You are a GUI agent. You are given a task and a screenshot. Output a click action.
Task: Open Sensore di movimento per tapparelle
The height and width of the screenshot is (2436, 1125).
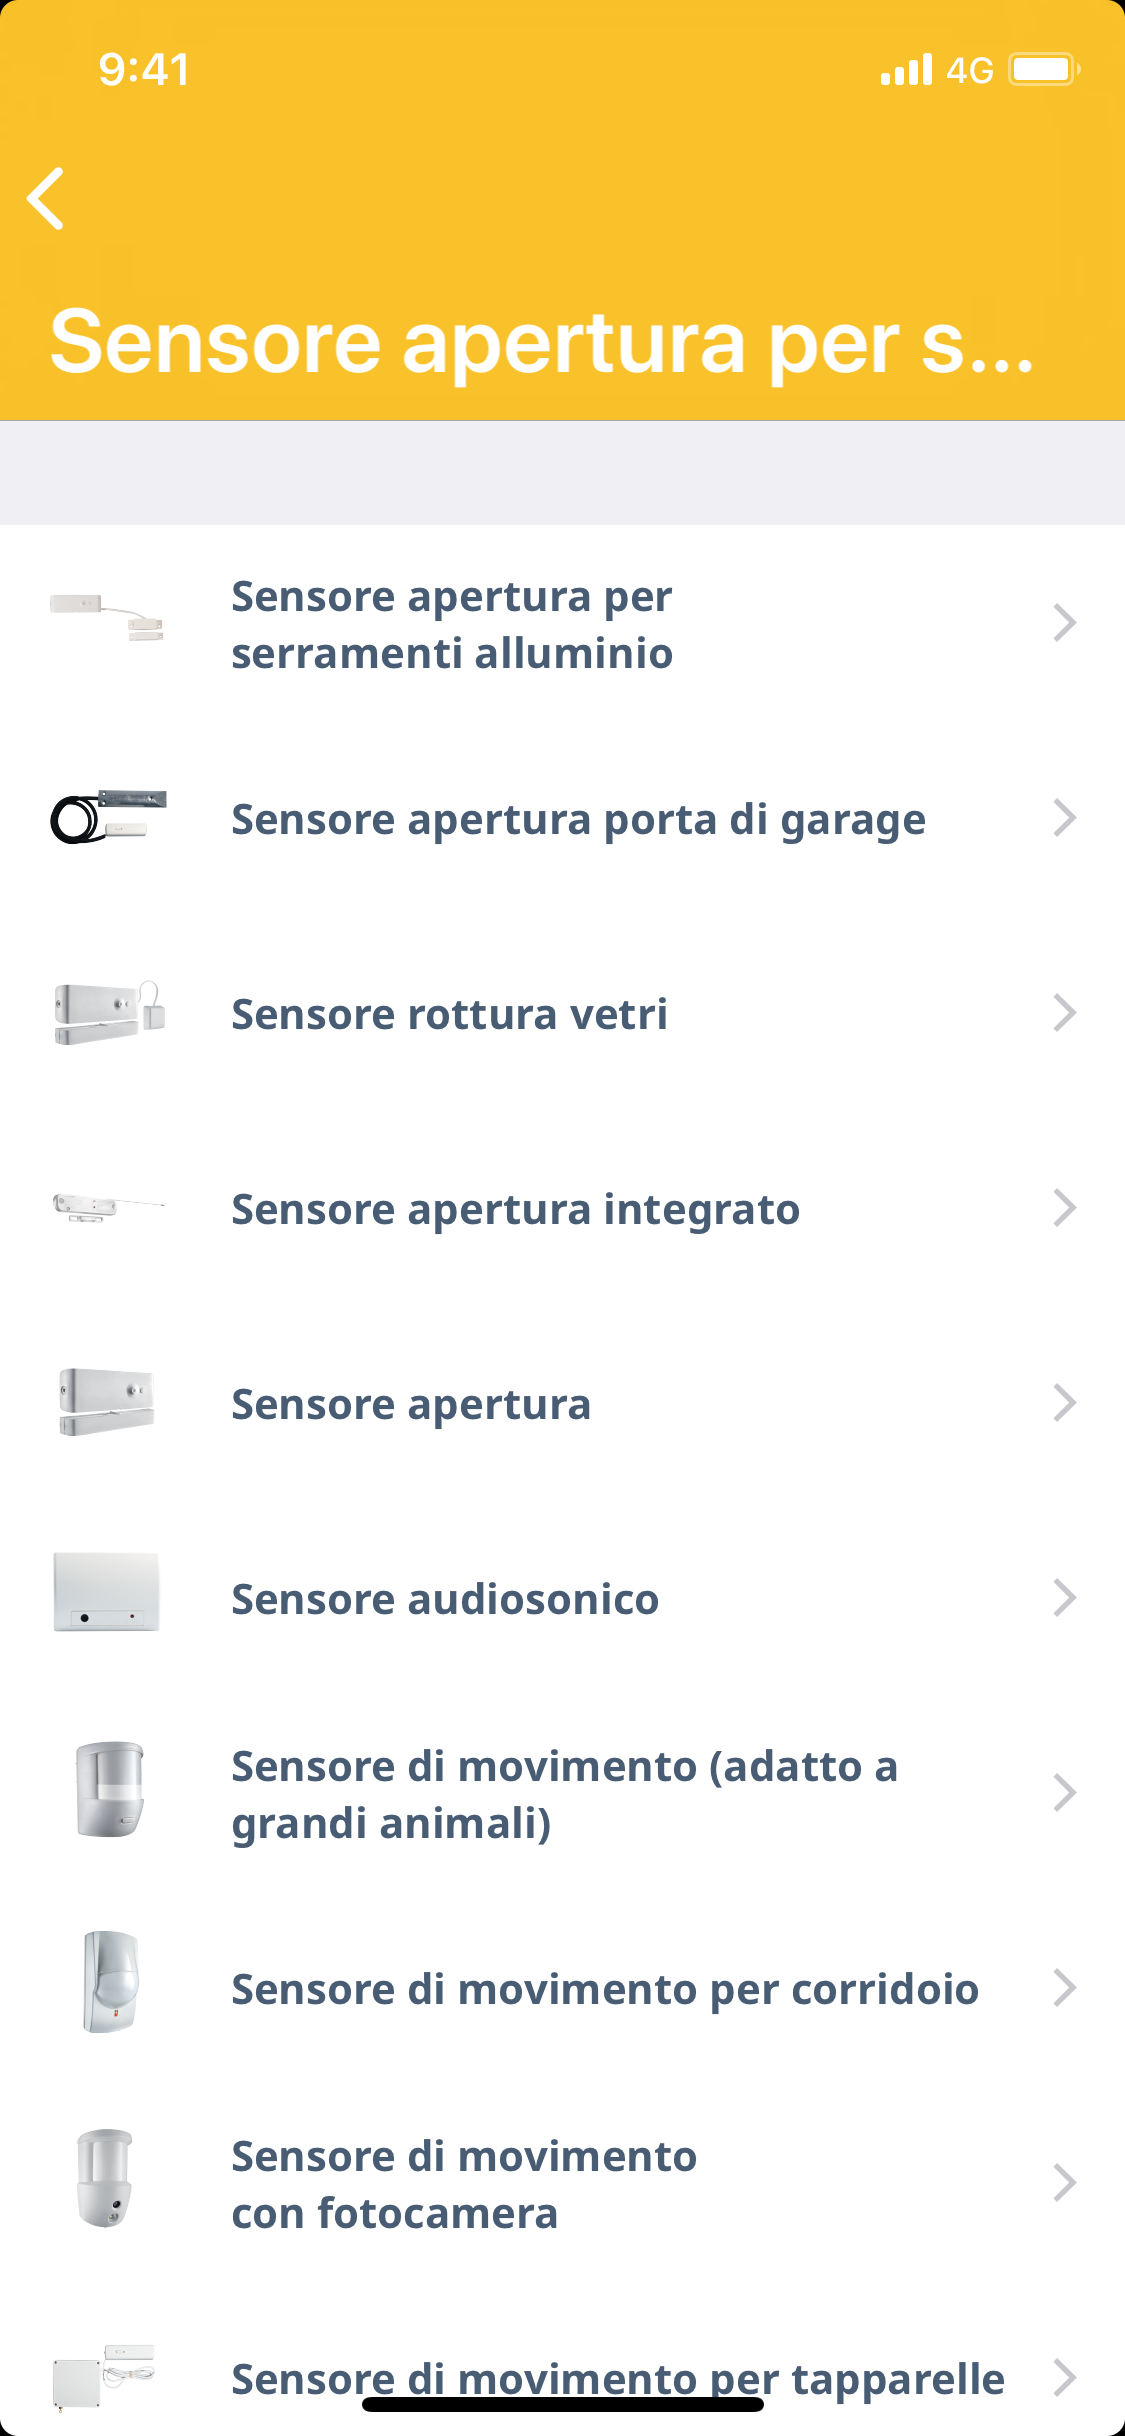point(617,2378)
